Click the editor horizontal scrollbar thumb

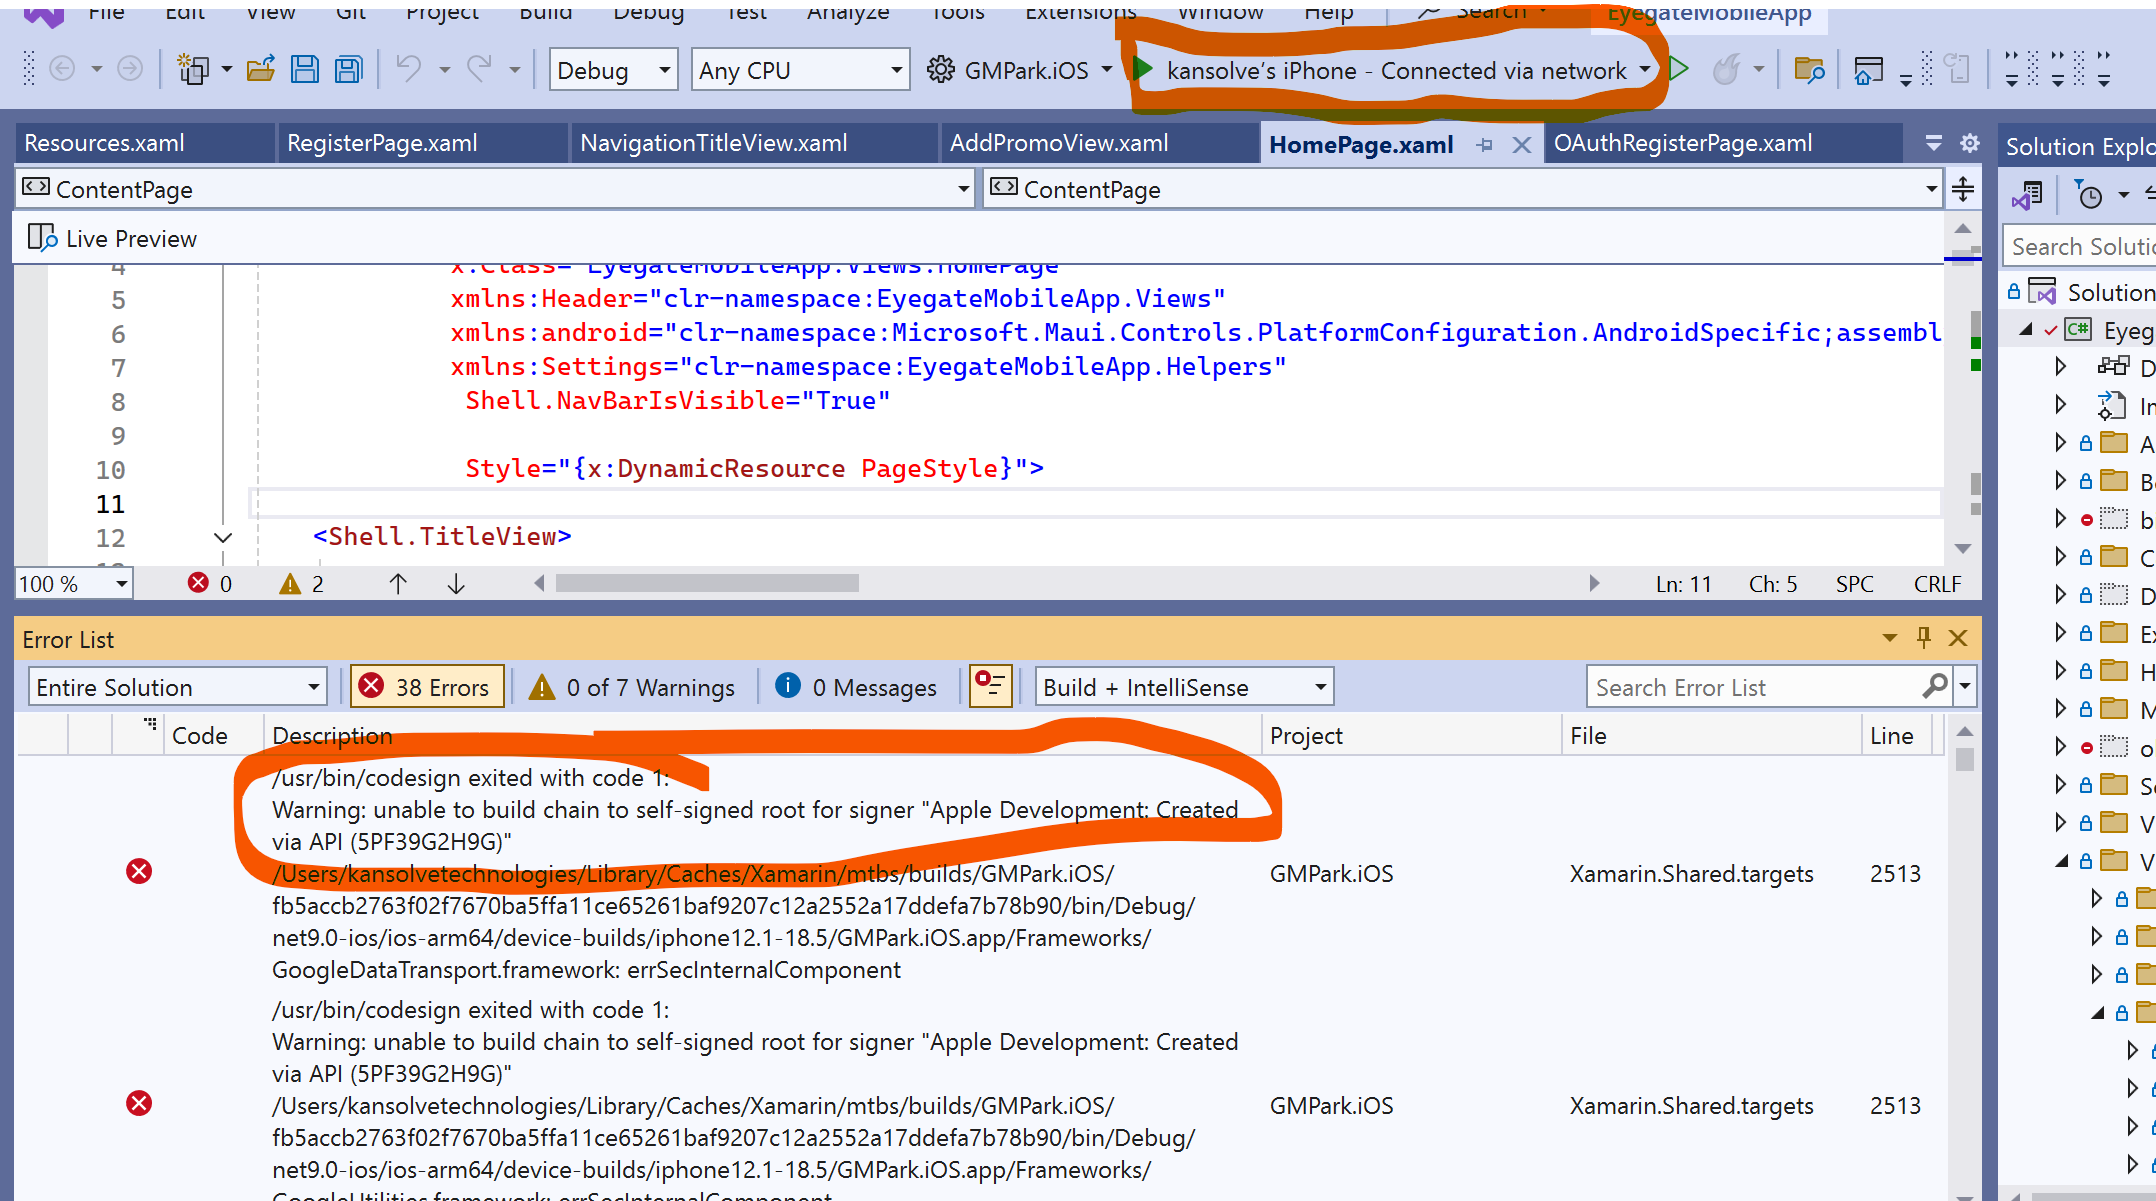coord(707,583)
